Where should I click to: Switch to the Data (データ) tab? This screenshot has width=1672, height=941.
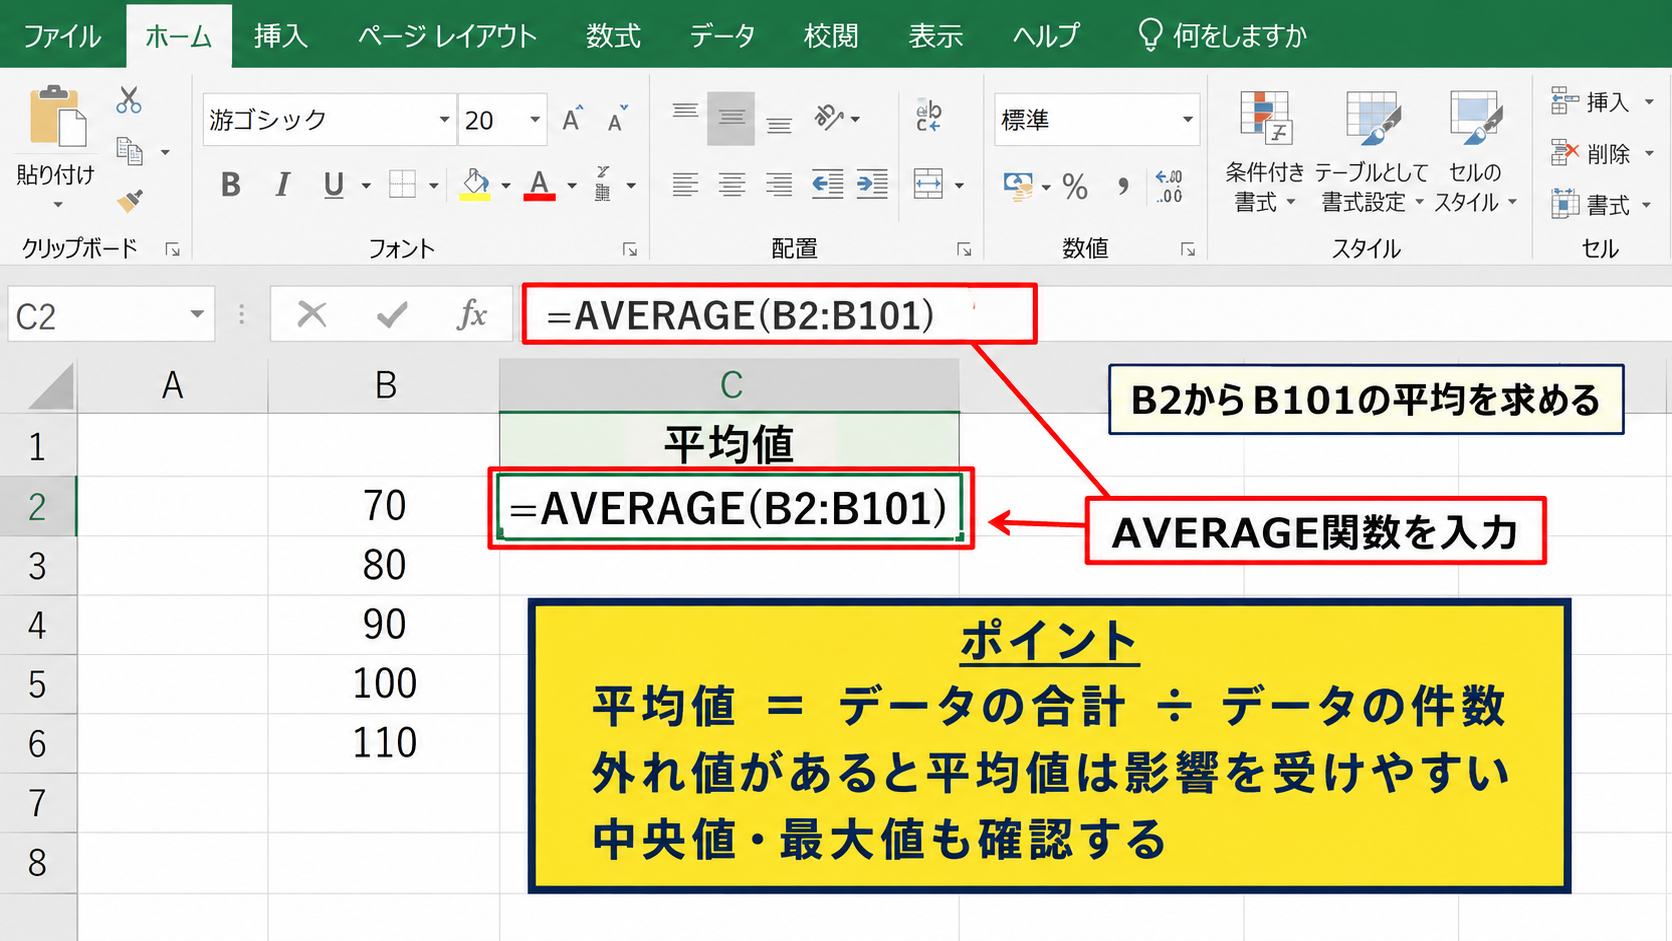pos(722,36)
